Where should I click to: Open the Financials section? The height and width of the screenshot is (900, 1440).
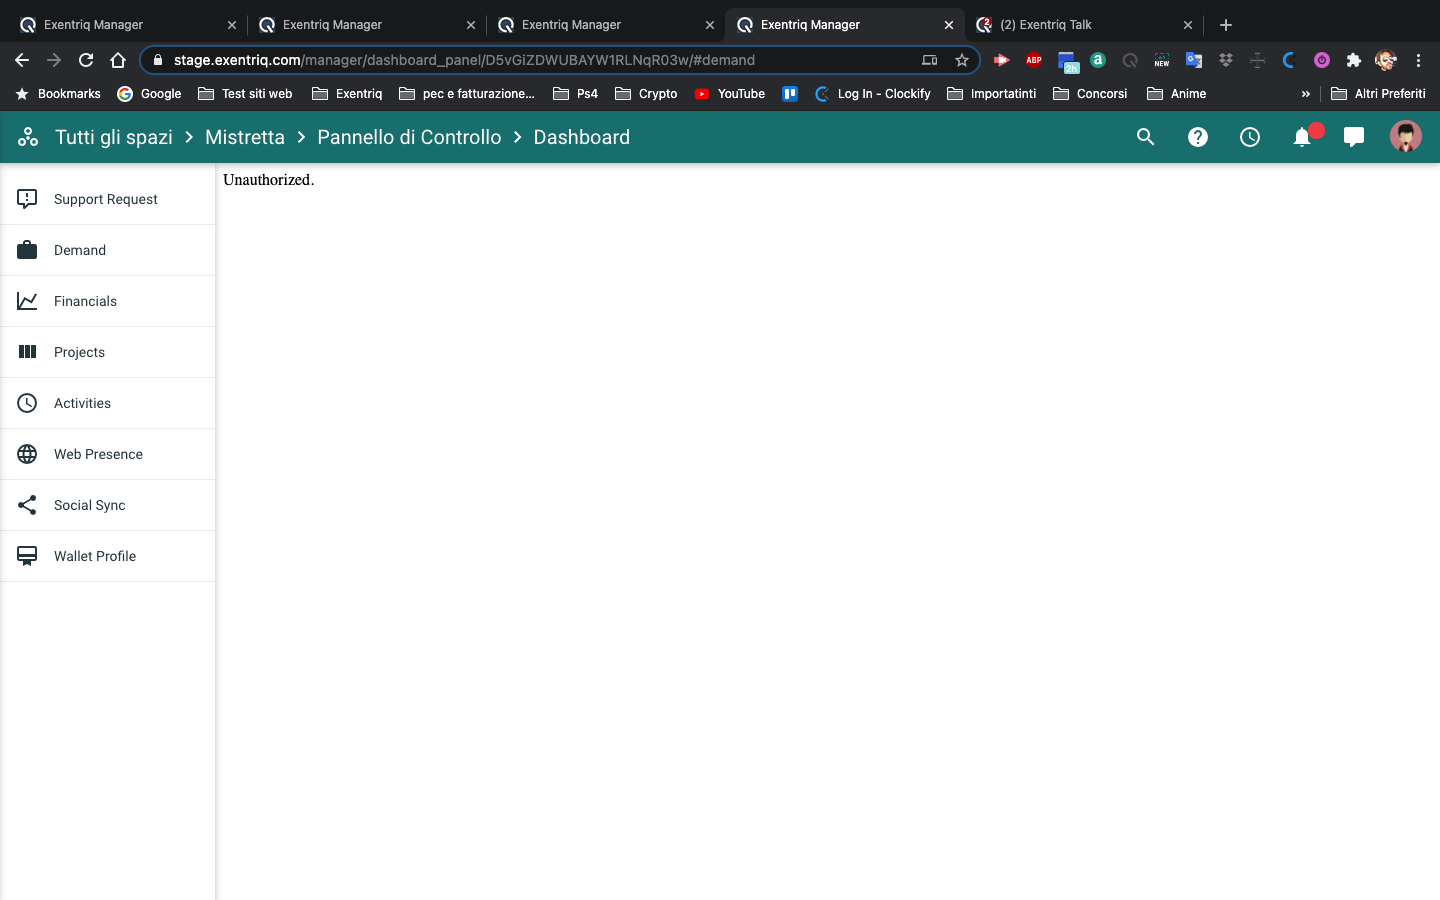coord(85,301)
